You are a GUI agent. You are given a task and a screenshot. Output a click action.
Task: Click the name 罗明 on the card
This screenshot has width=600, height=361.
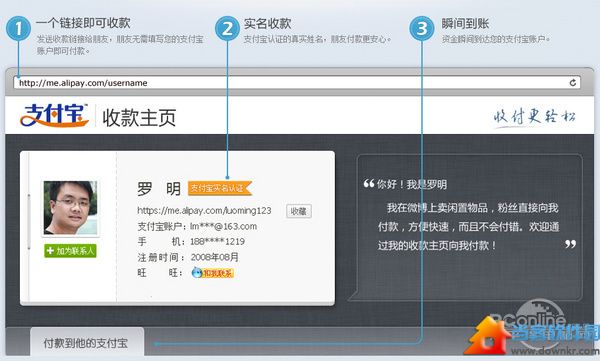159,189
